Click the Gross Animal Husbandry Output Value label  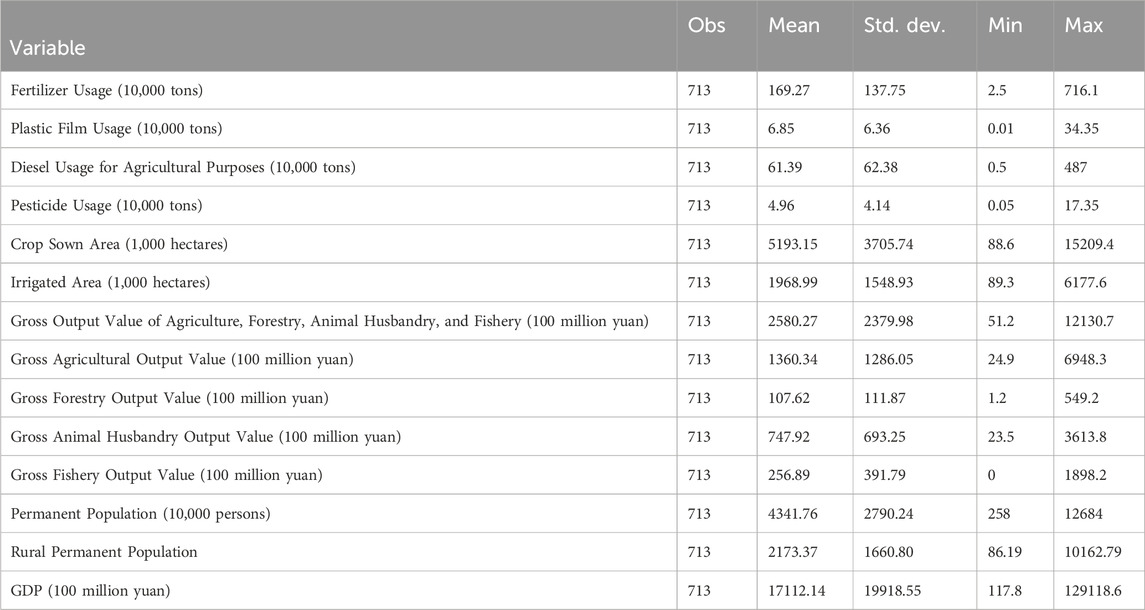point(205,437)
